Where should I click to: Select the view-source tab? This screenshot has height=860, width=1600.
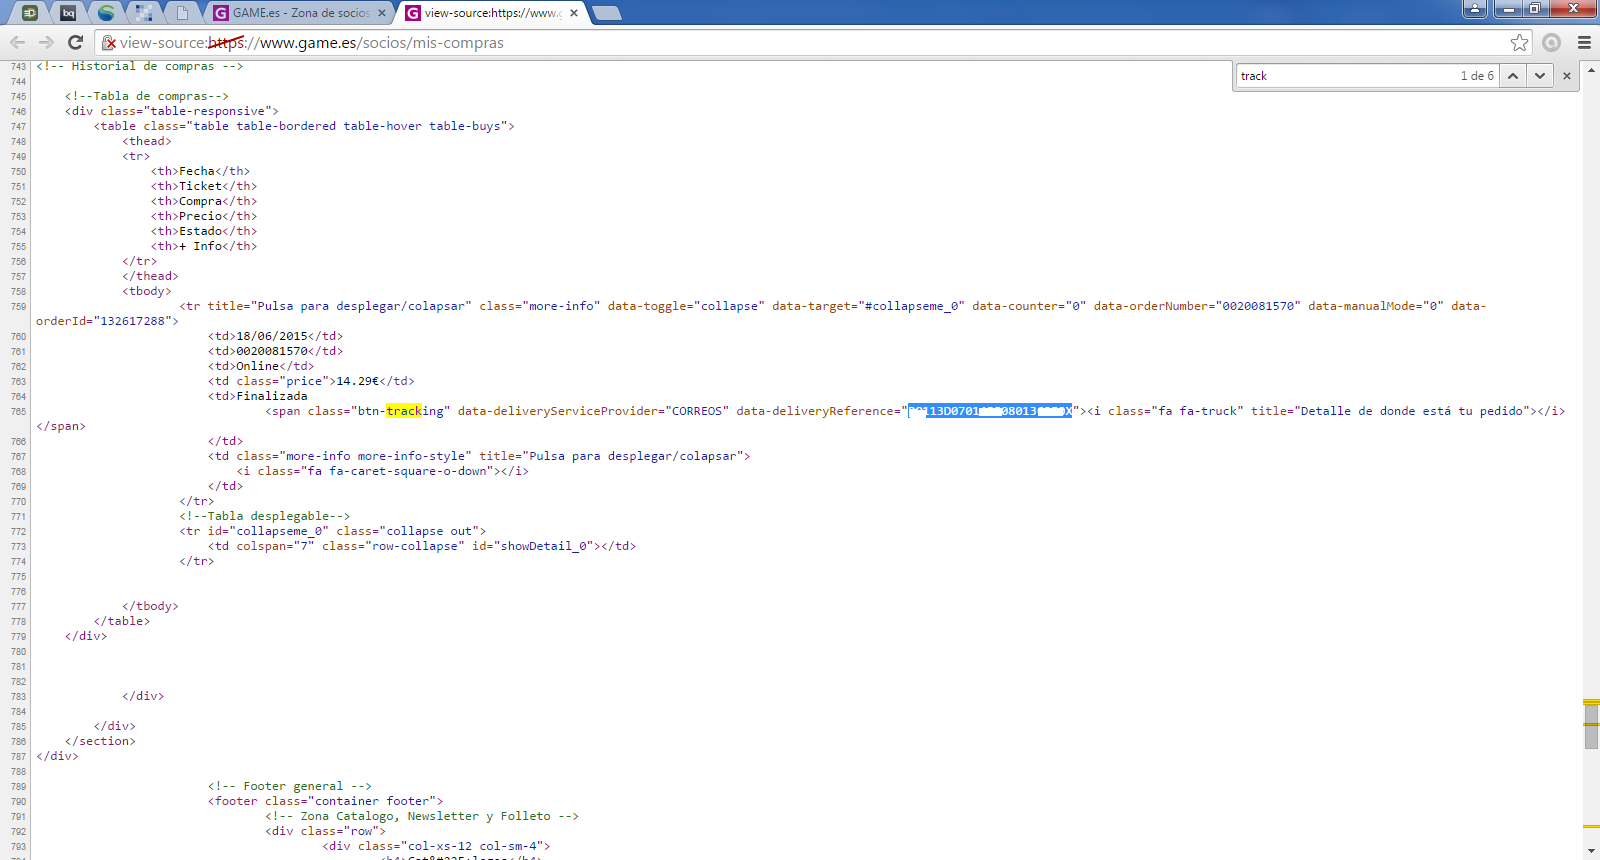(x=490, y=13)
